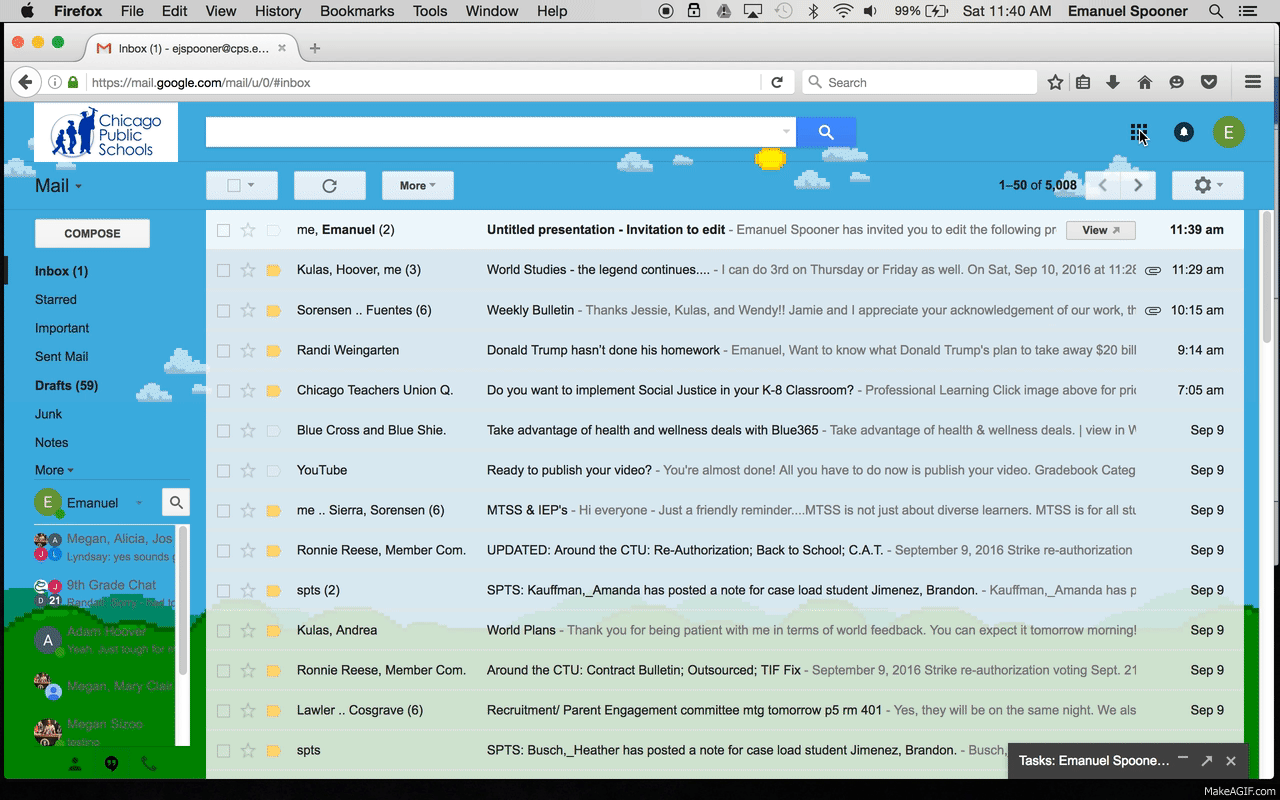The width and height of the screenshot is (1280, 800).
Task: Expand the More labels list in sidebar
Action: coord(54,470)
